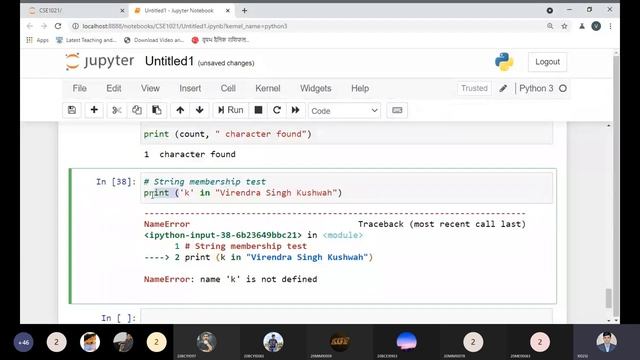Open the browser extensions icon
This screenshot has height=360, width=640.
582,26
